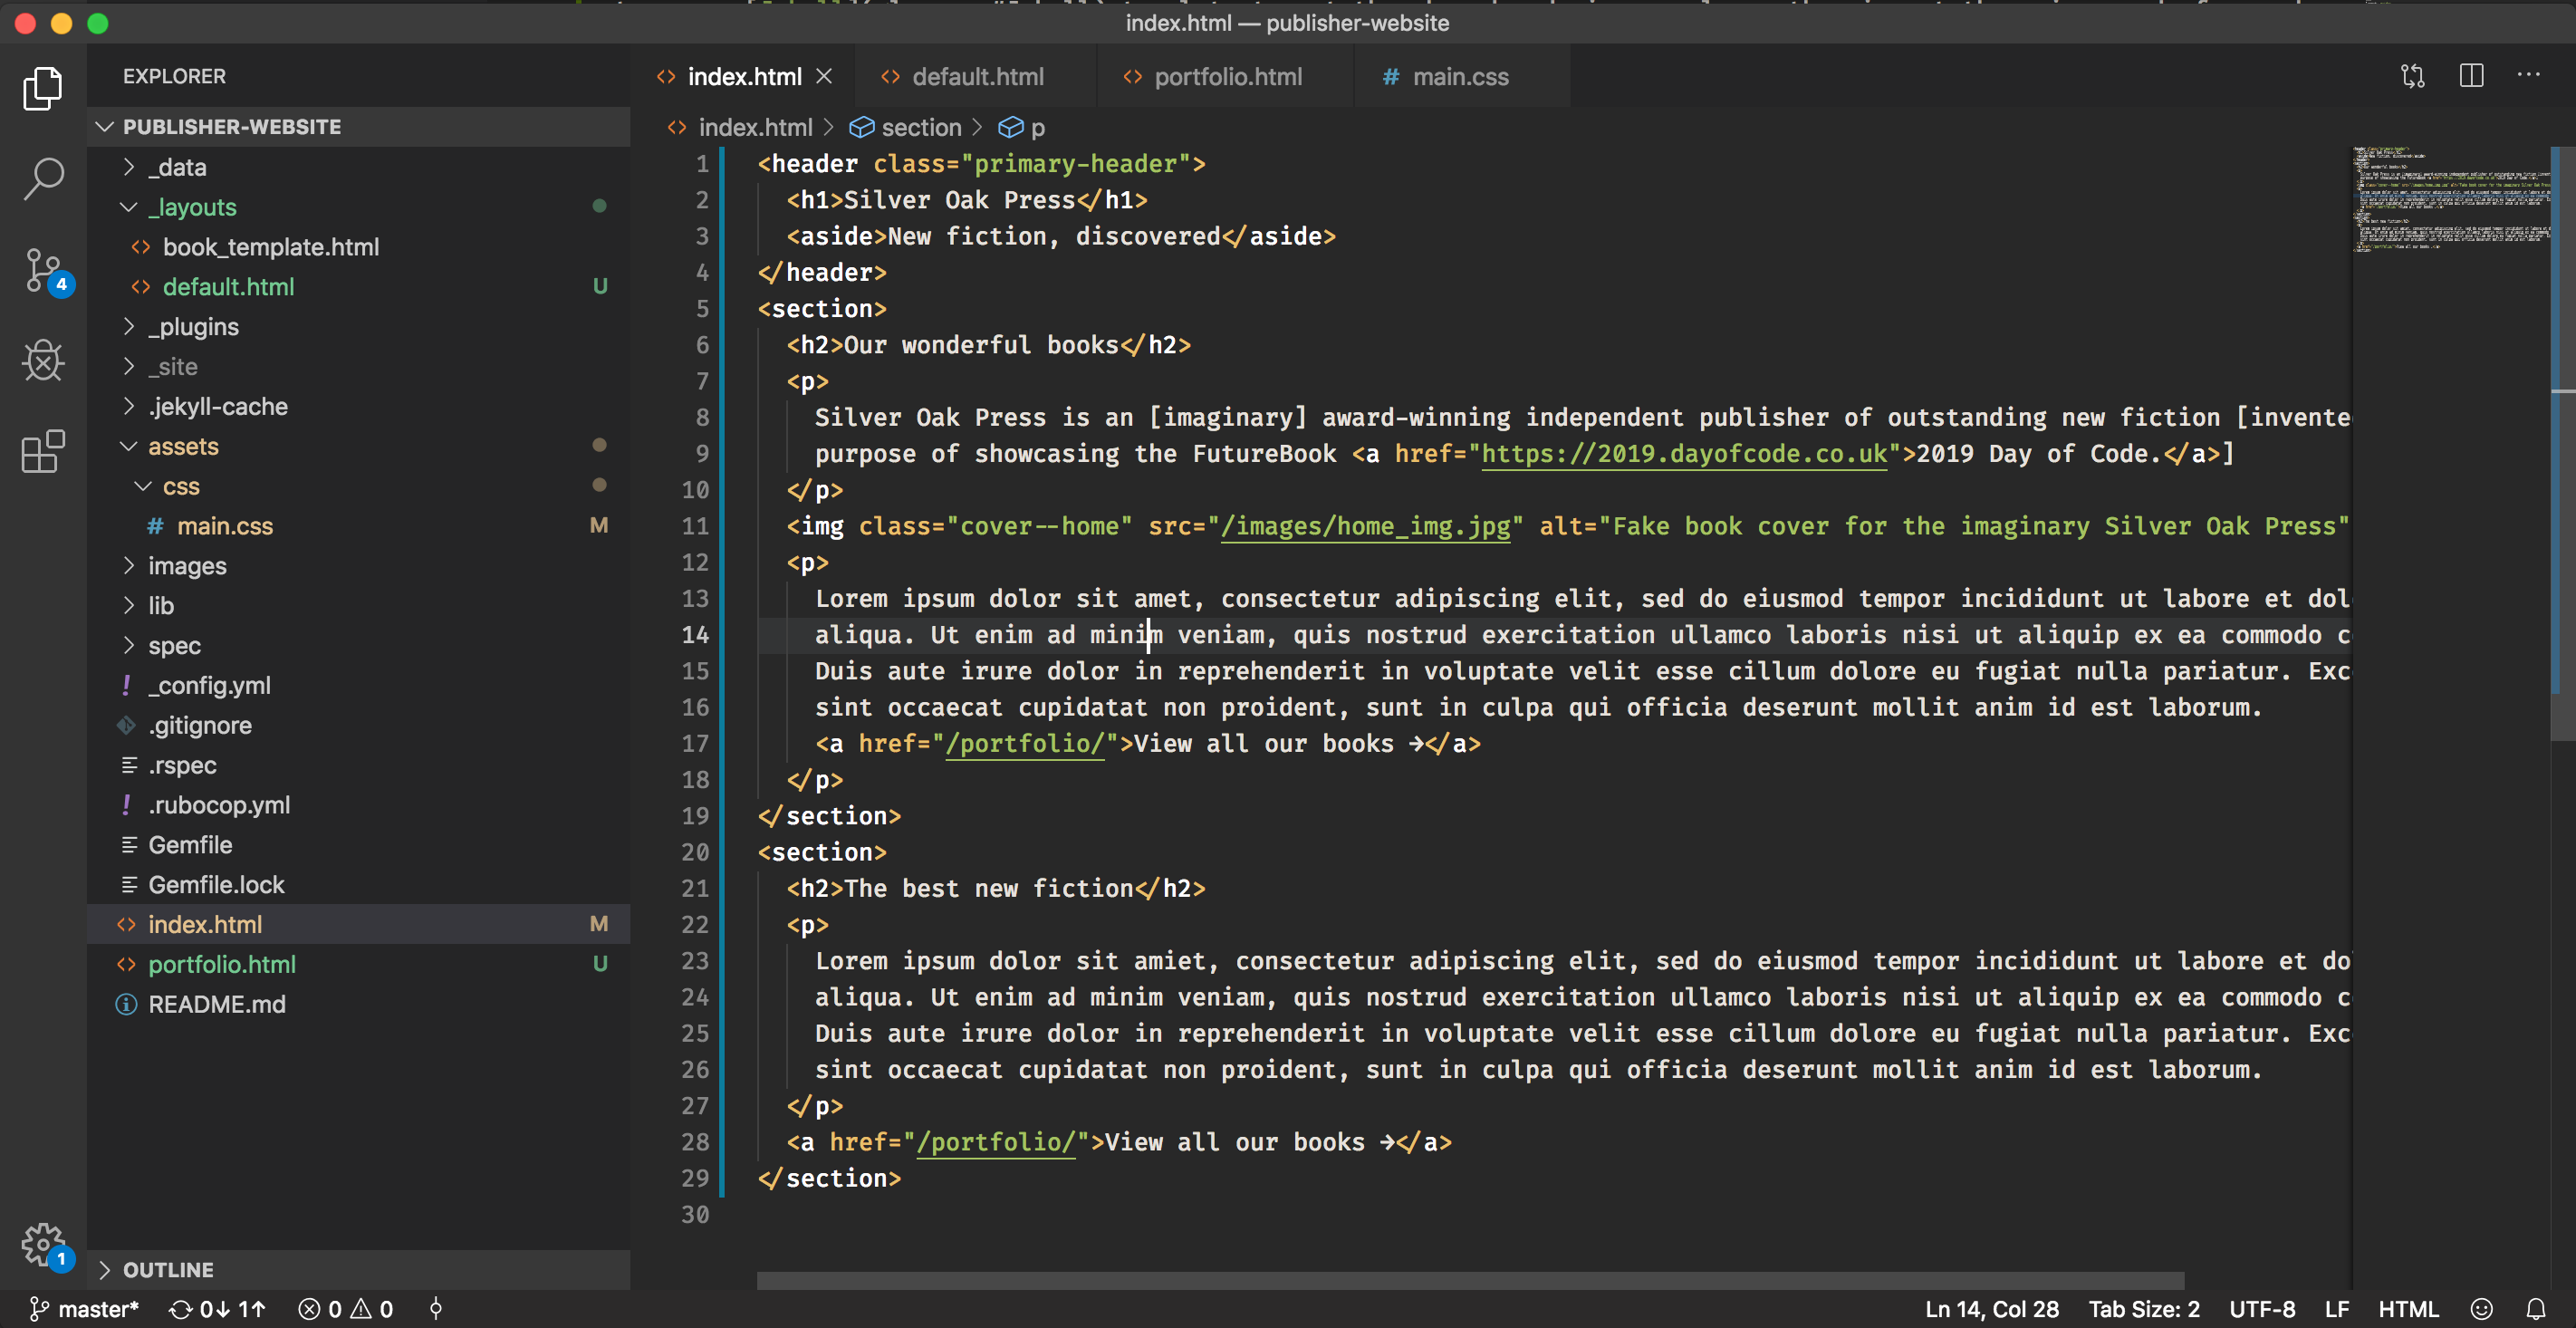The width and height of the screenshot is (2576, 1328).
Task: Collapse the css folder
Action: (x=359, y=486)
